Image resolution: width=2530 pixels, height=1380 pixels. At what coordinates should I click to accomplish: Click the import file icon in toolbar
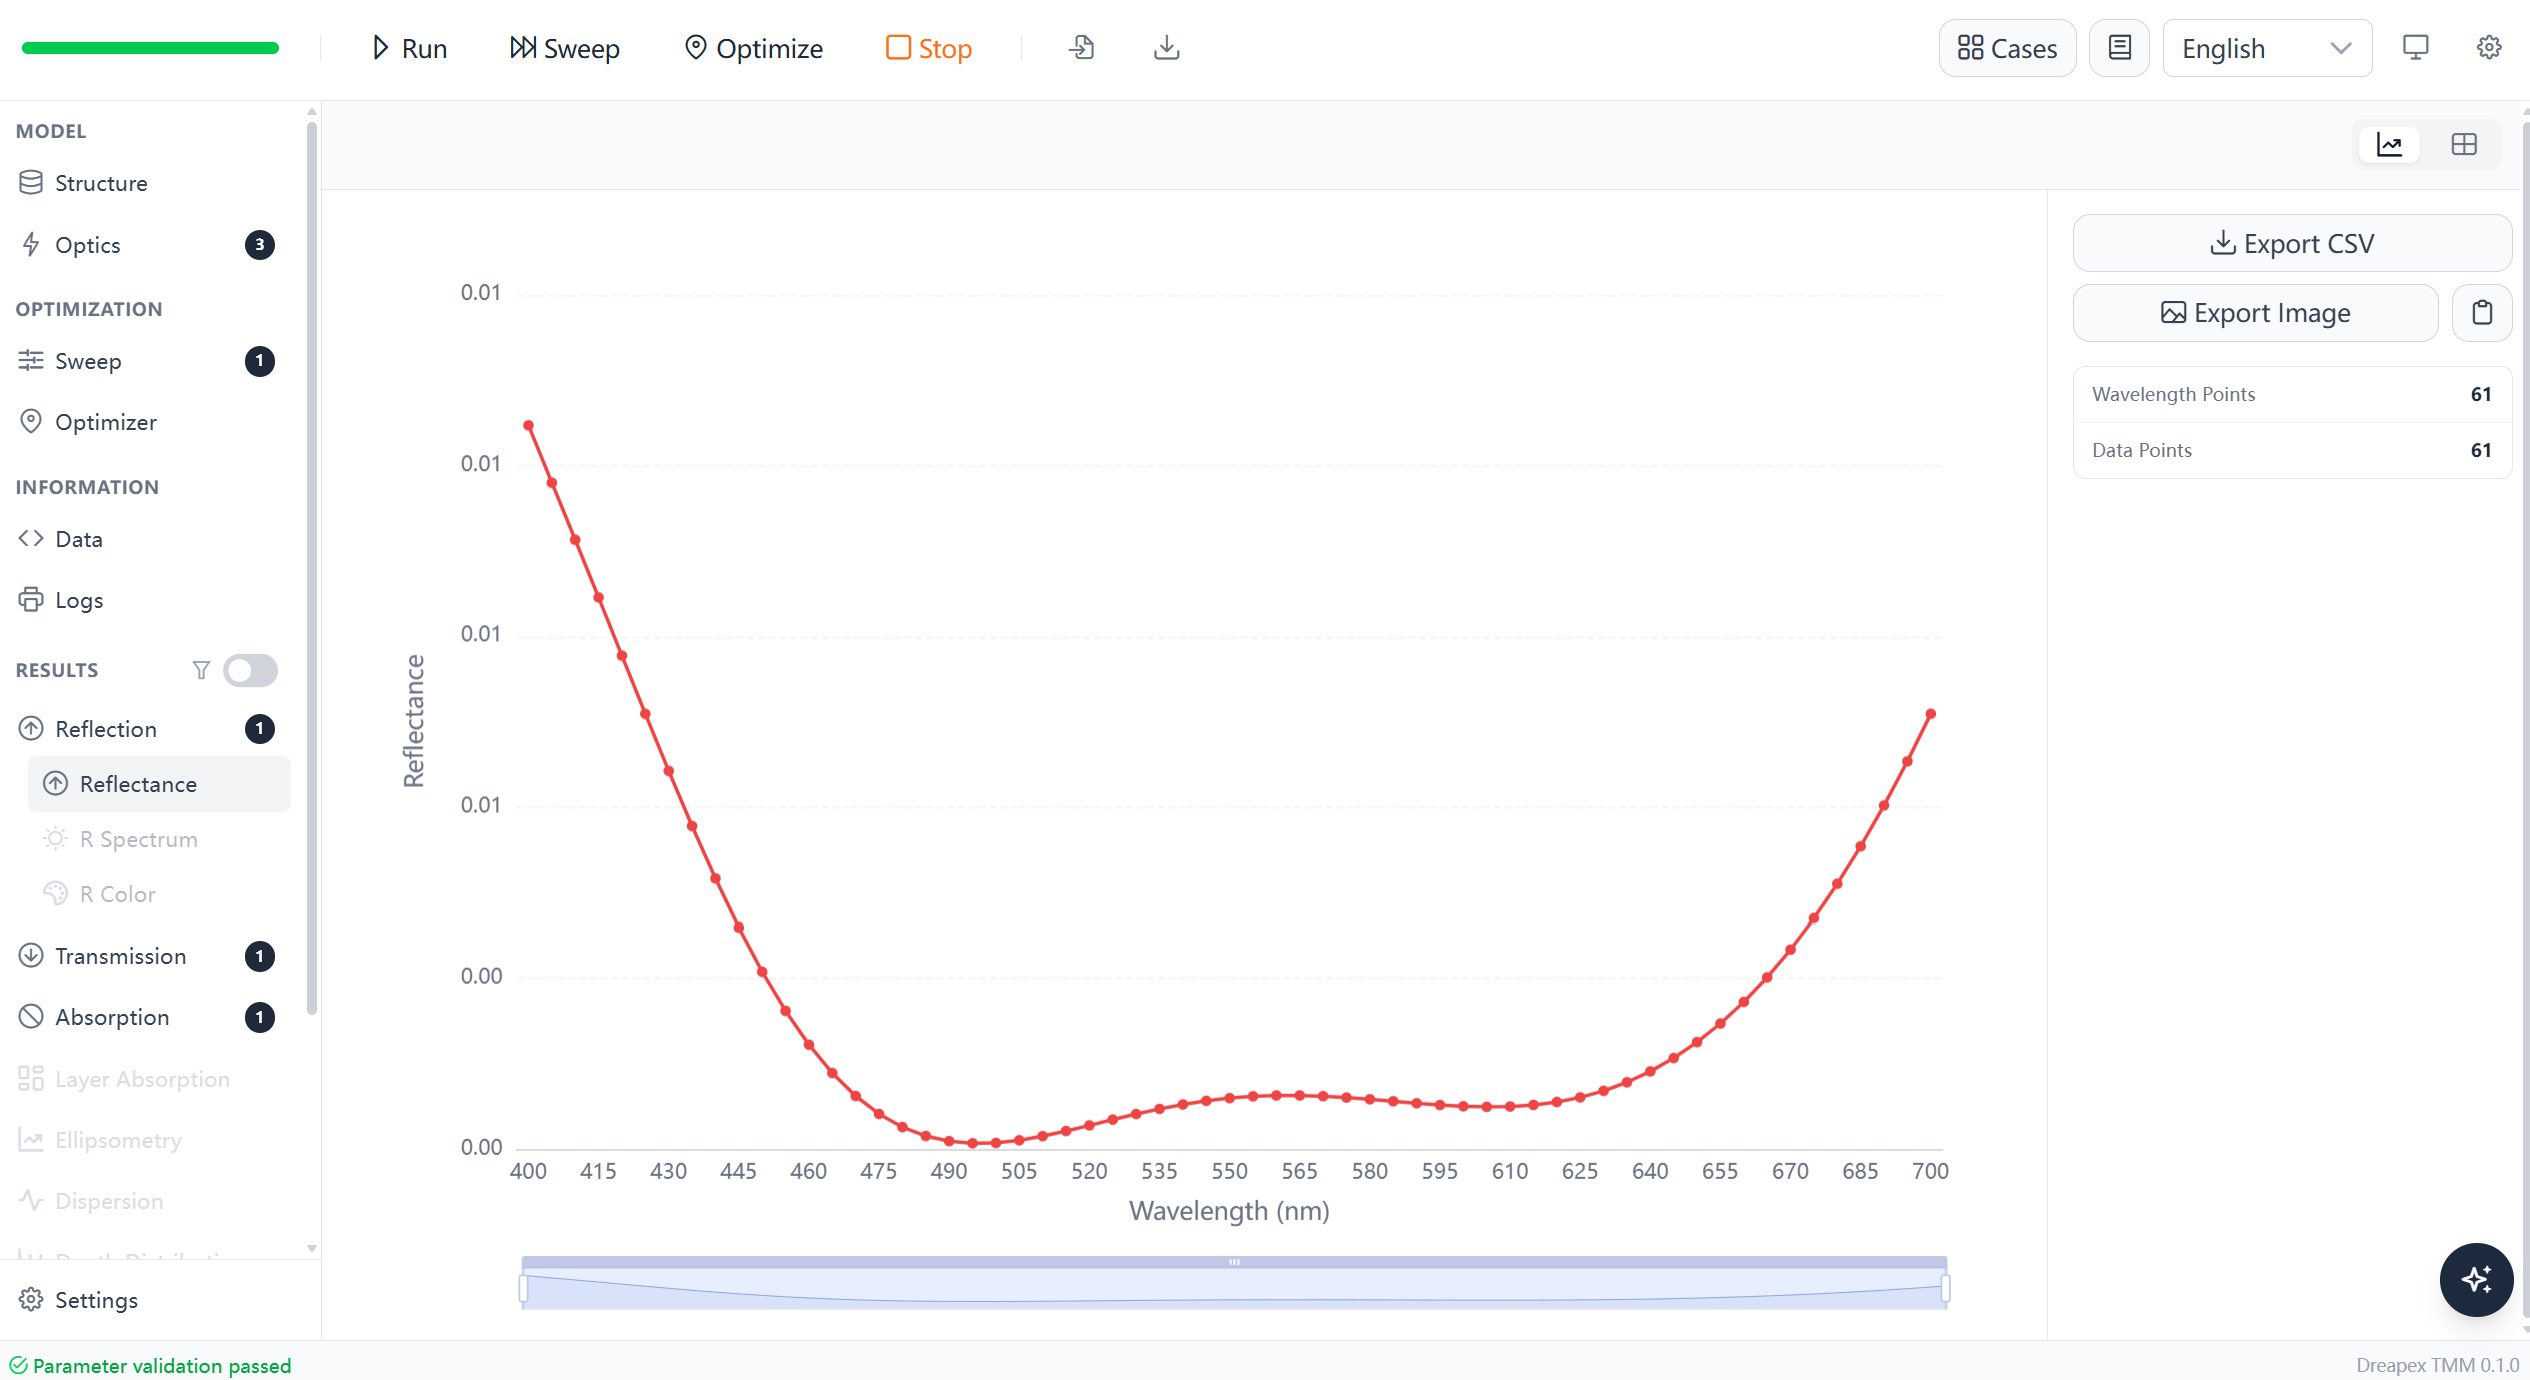pos(1082,48)
